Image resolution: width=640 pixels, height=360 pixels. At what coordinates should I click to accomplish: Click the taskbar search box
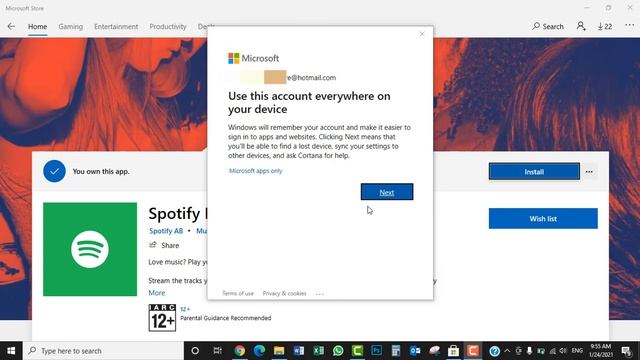point(104,351)
